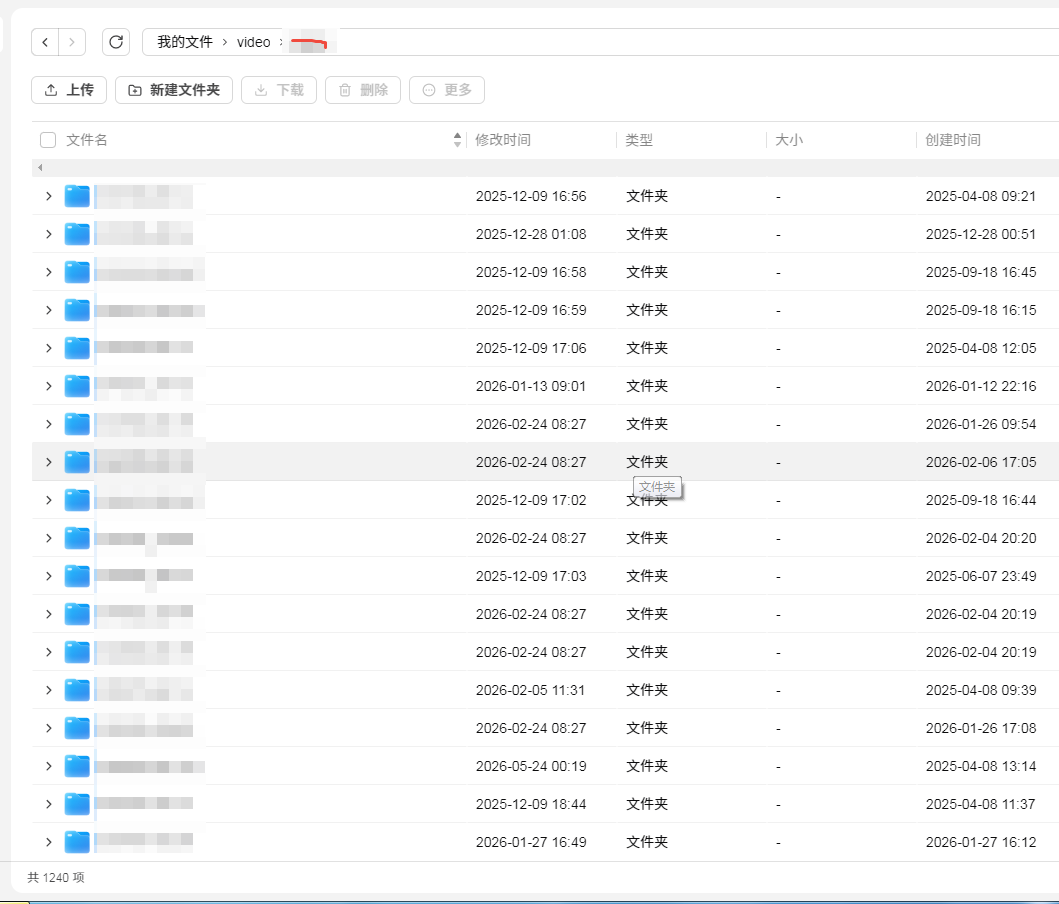
Task: Open folder icon in the 2025-12-28 01:08 row
Action: pyautogui.click(x=77, y=234)
